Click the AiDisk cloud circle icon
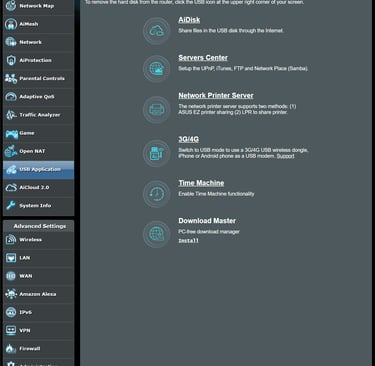This screenshot has width=375, height=366. 156,31
